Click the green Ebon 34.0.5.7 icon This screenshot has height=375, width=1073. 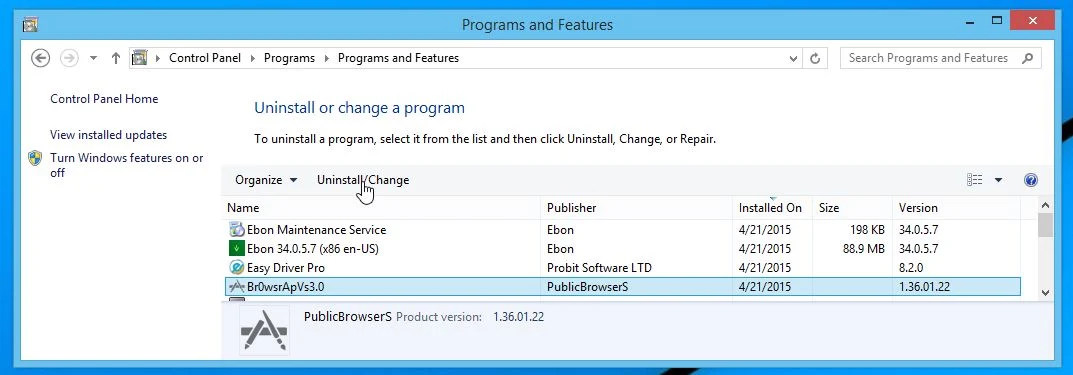tap(236, 249)
